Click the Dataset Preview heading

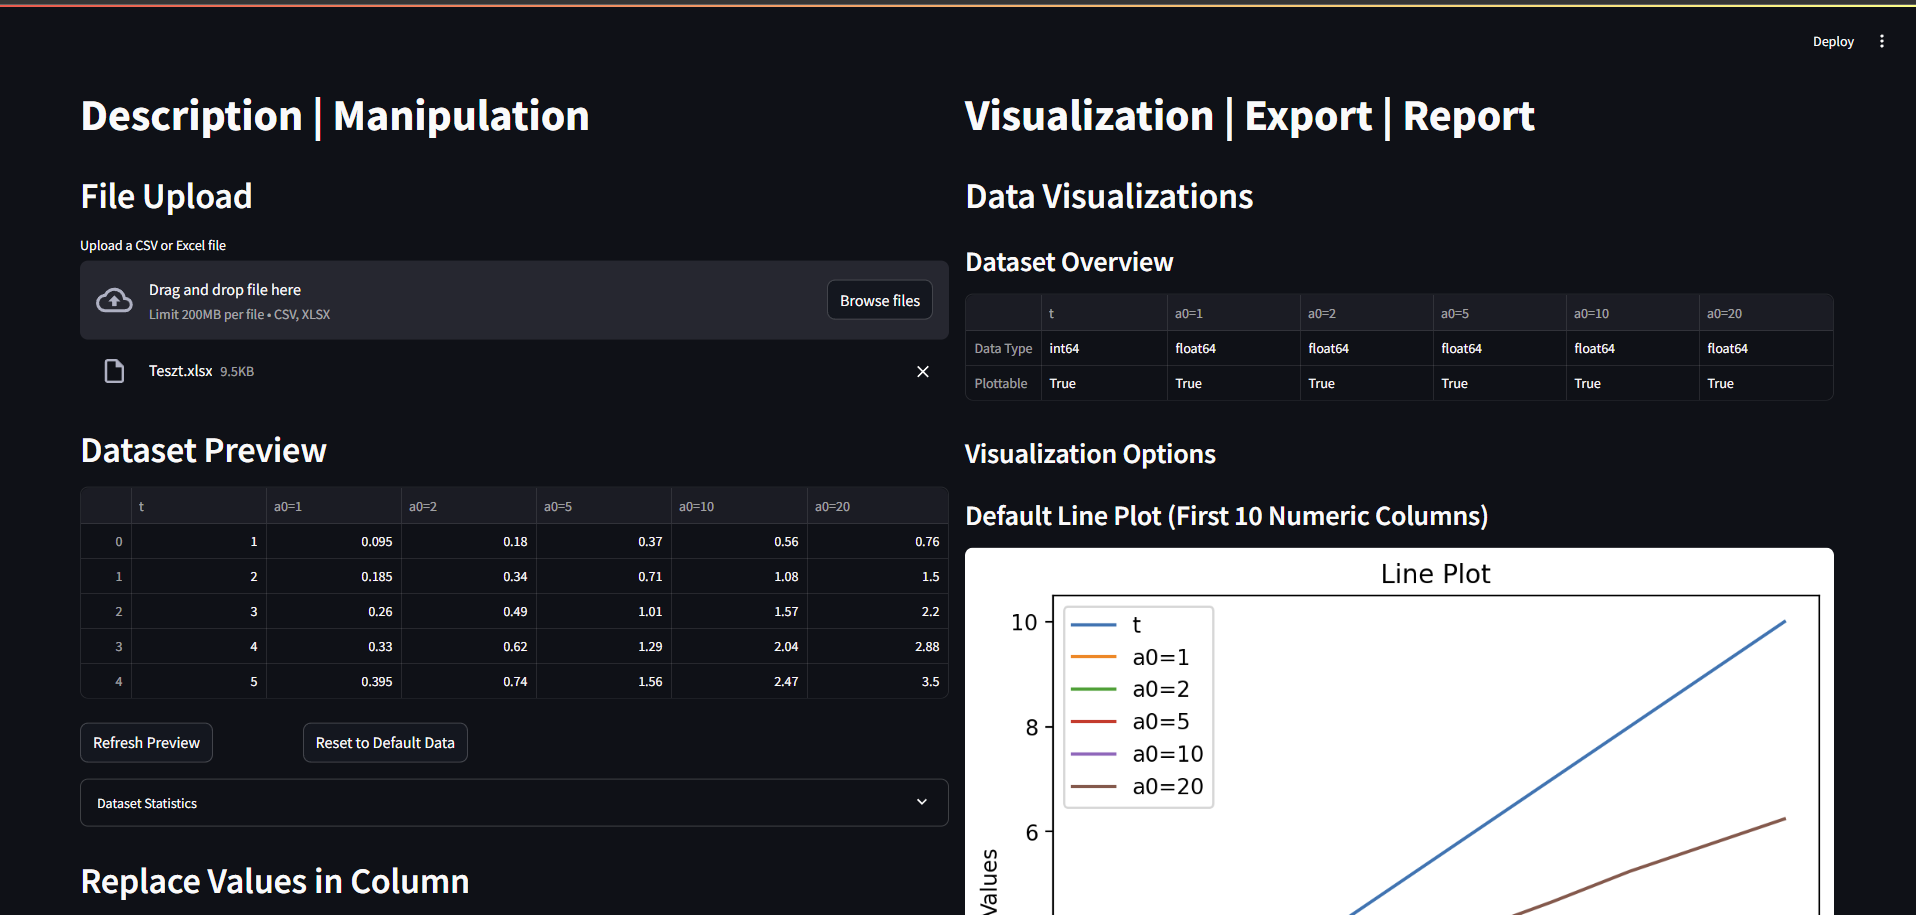point(204,450)
